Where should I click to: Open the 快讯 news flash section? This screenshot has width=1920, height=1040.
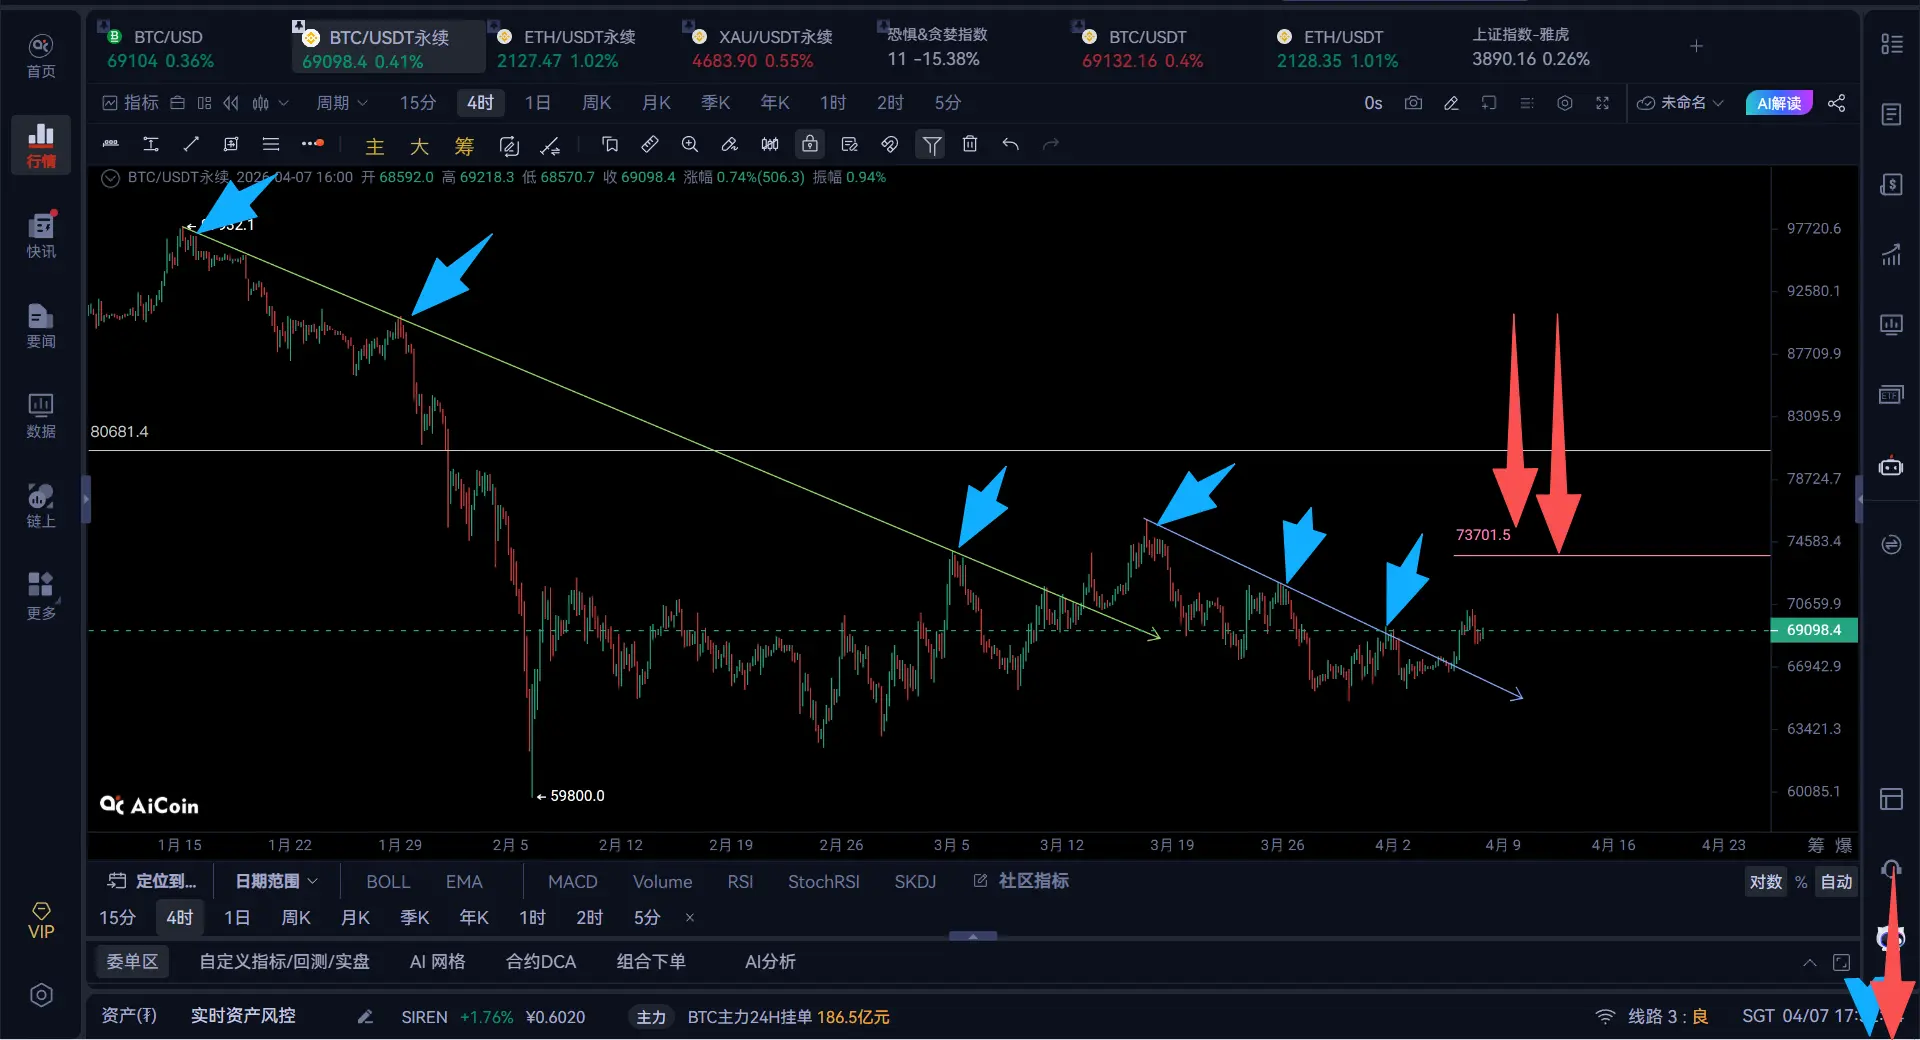tap(41, 236)
